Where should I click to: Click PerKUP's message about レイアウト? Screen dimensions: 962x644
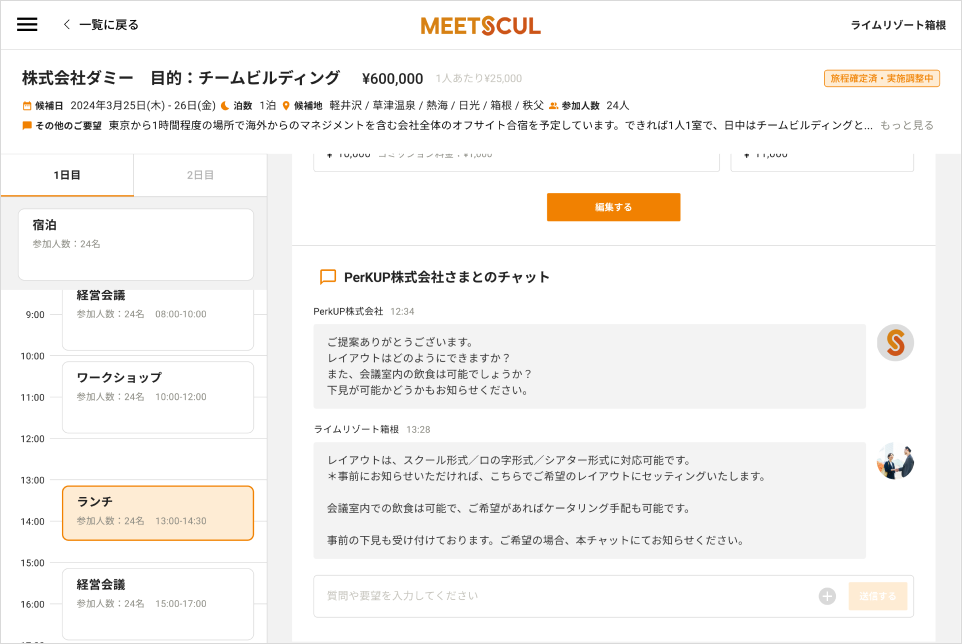coord(590,366)
